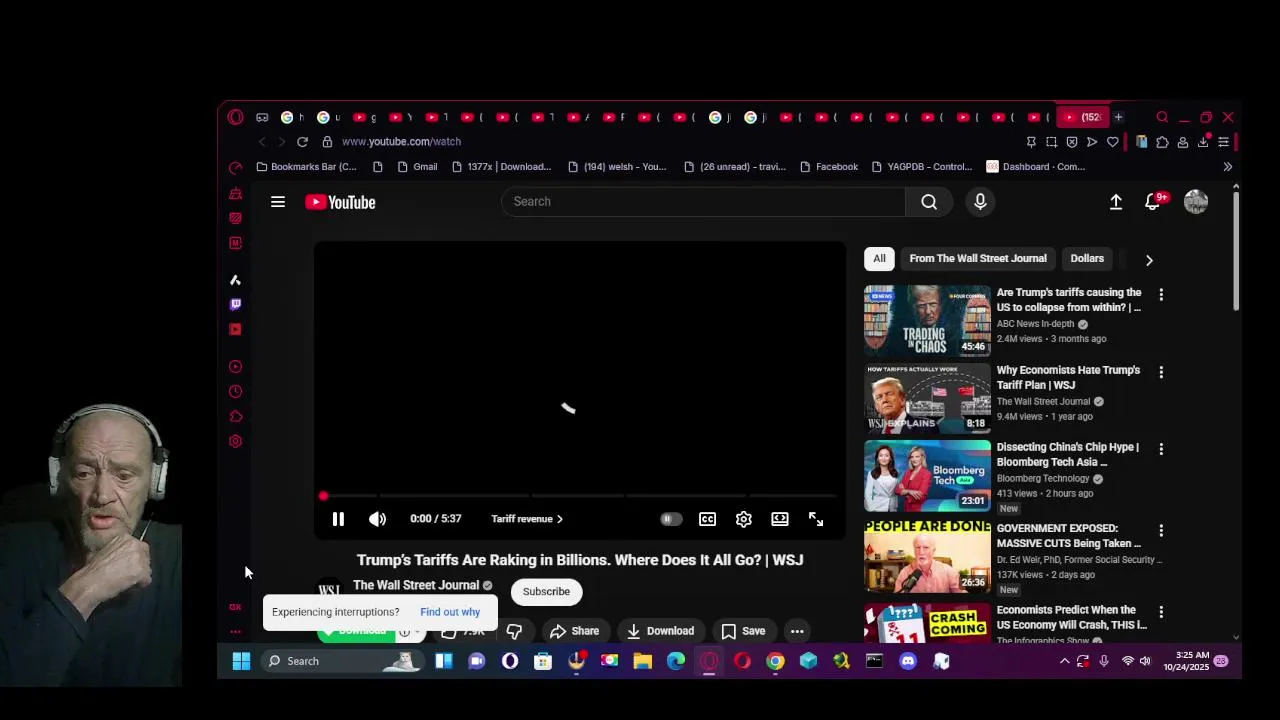The image size is (1280, 720).
Task: Reload the page with refresh icon
Action: tap(302, 142)
